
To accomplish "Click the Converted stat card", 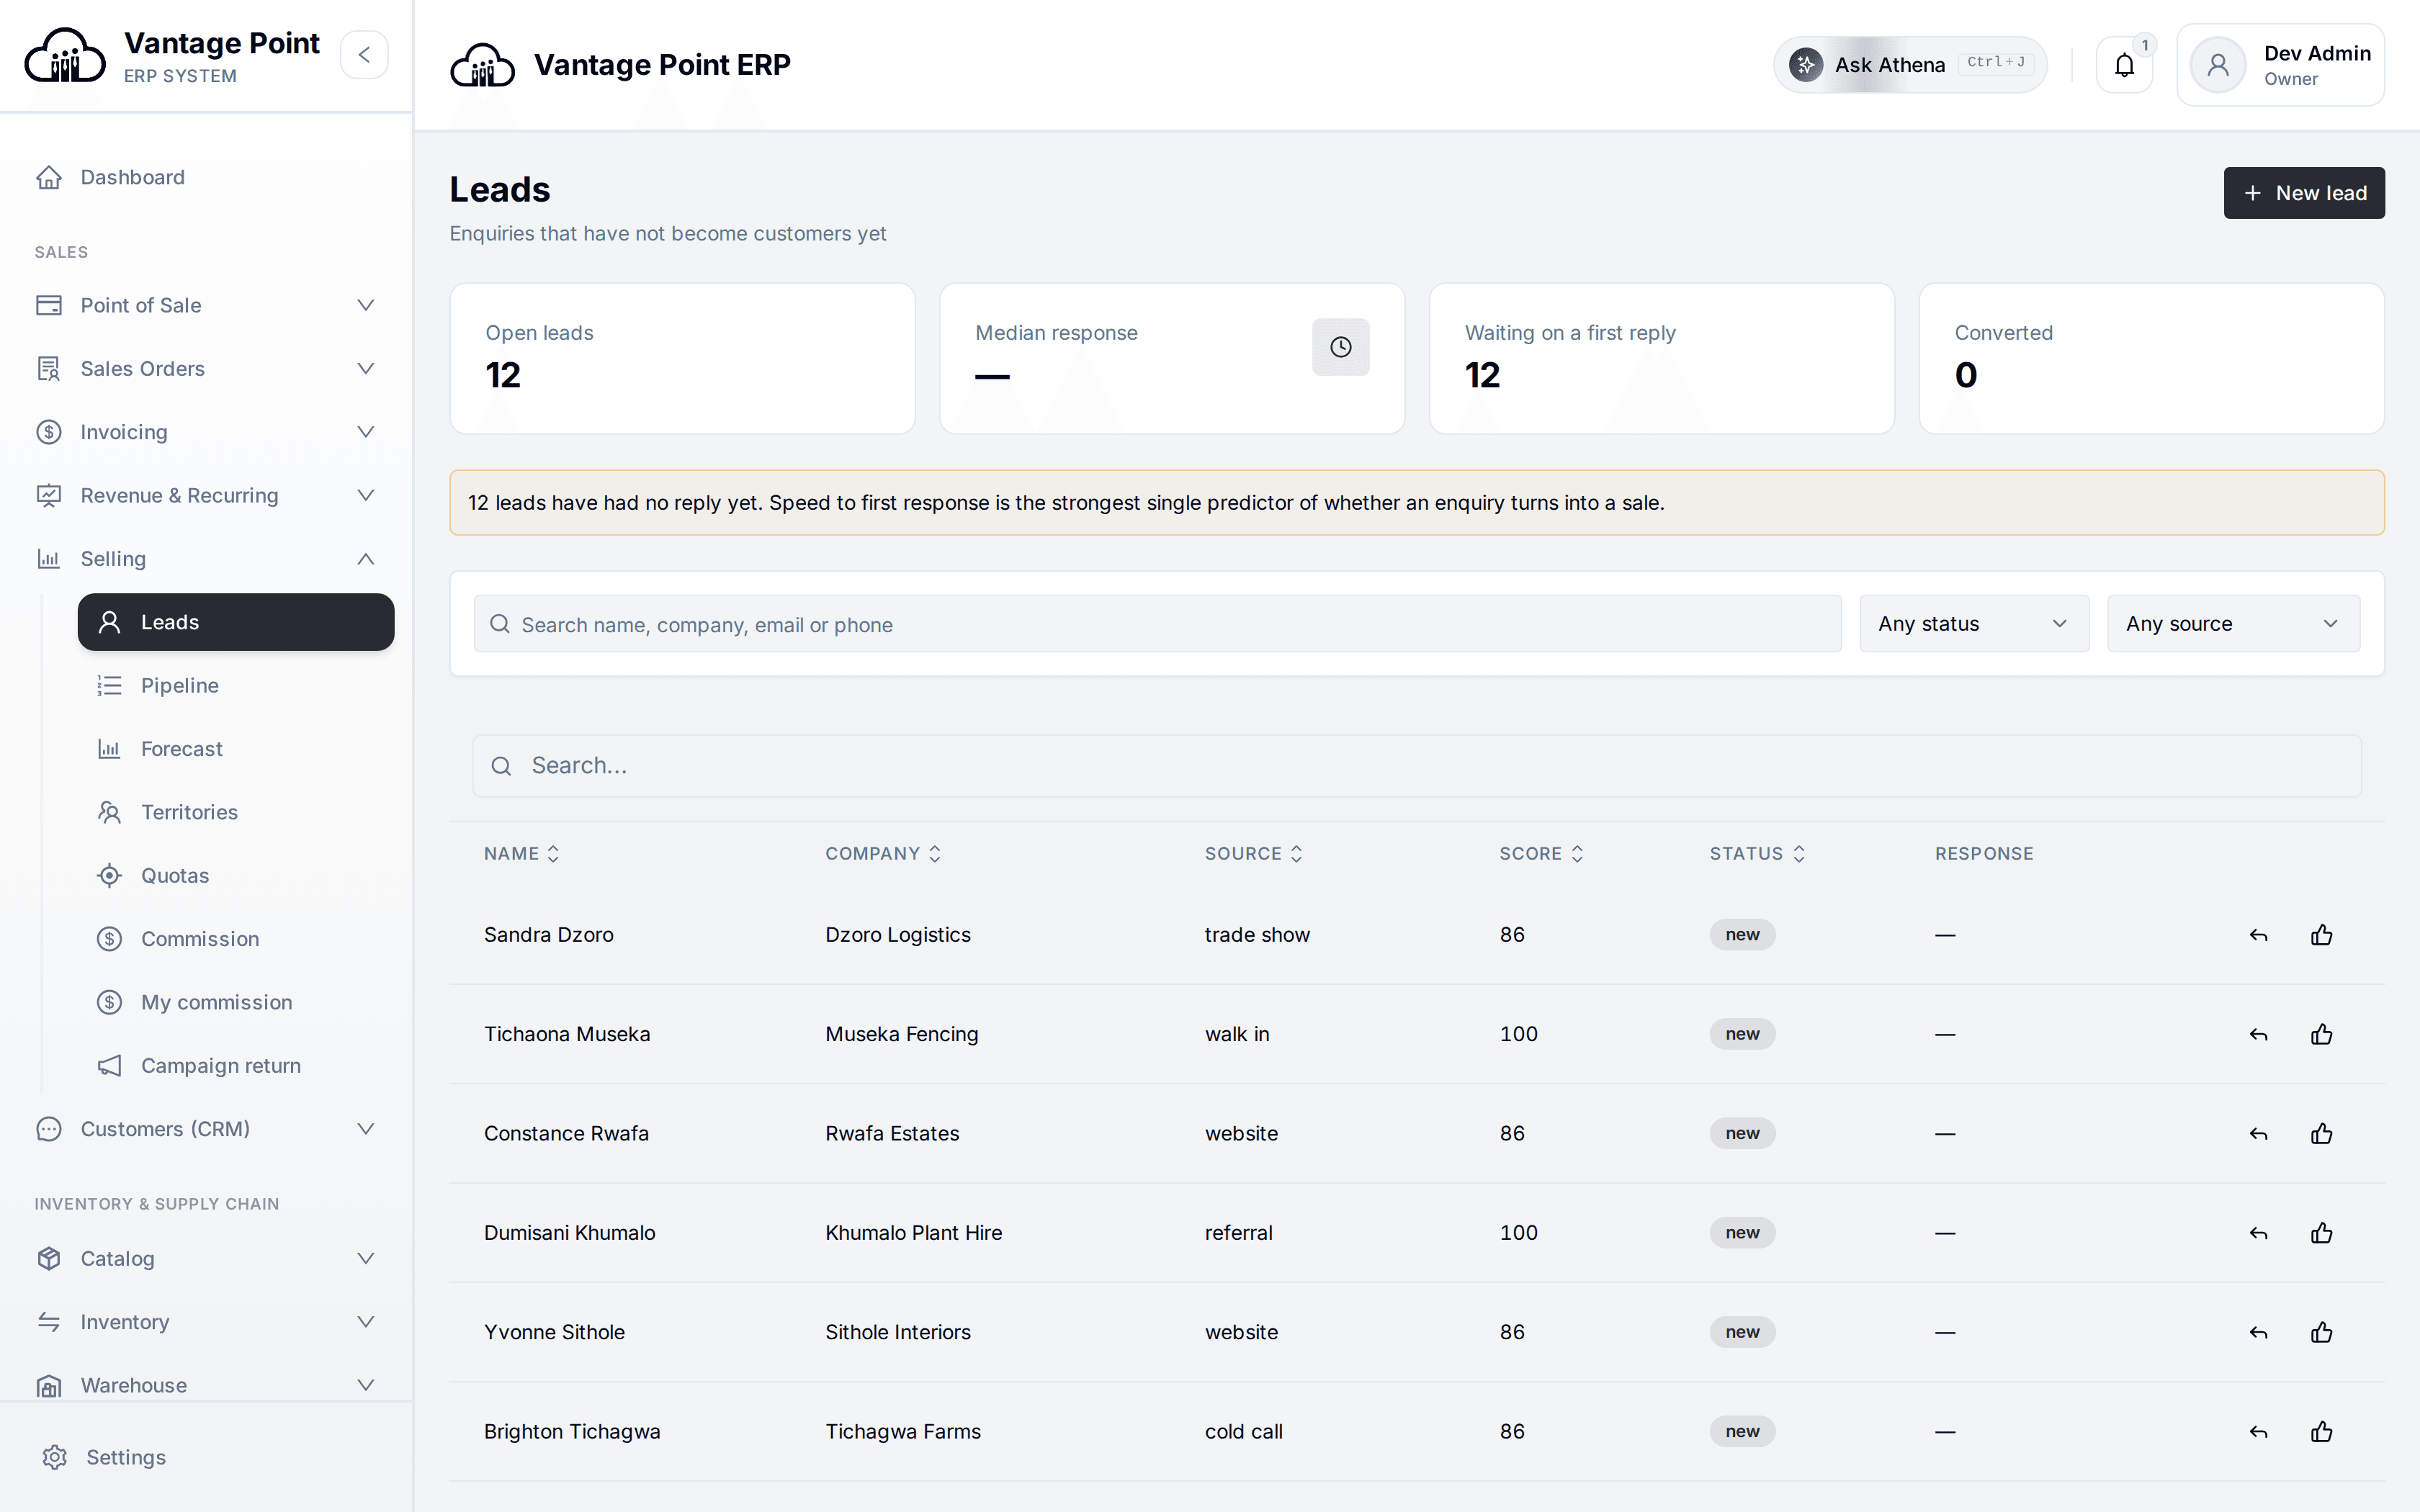I will (x=2151, y=358).
